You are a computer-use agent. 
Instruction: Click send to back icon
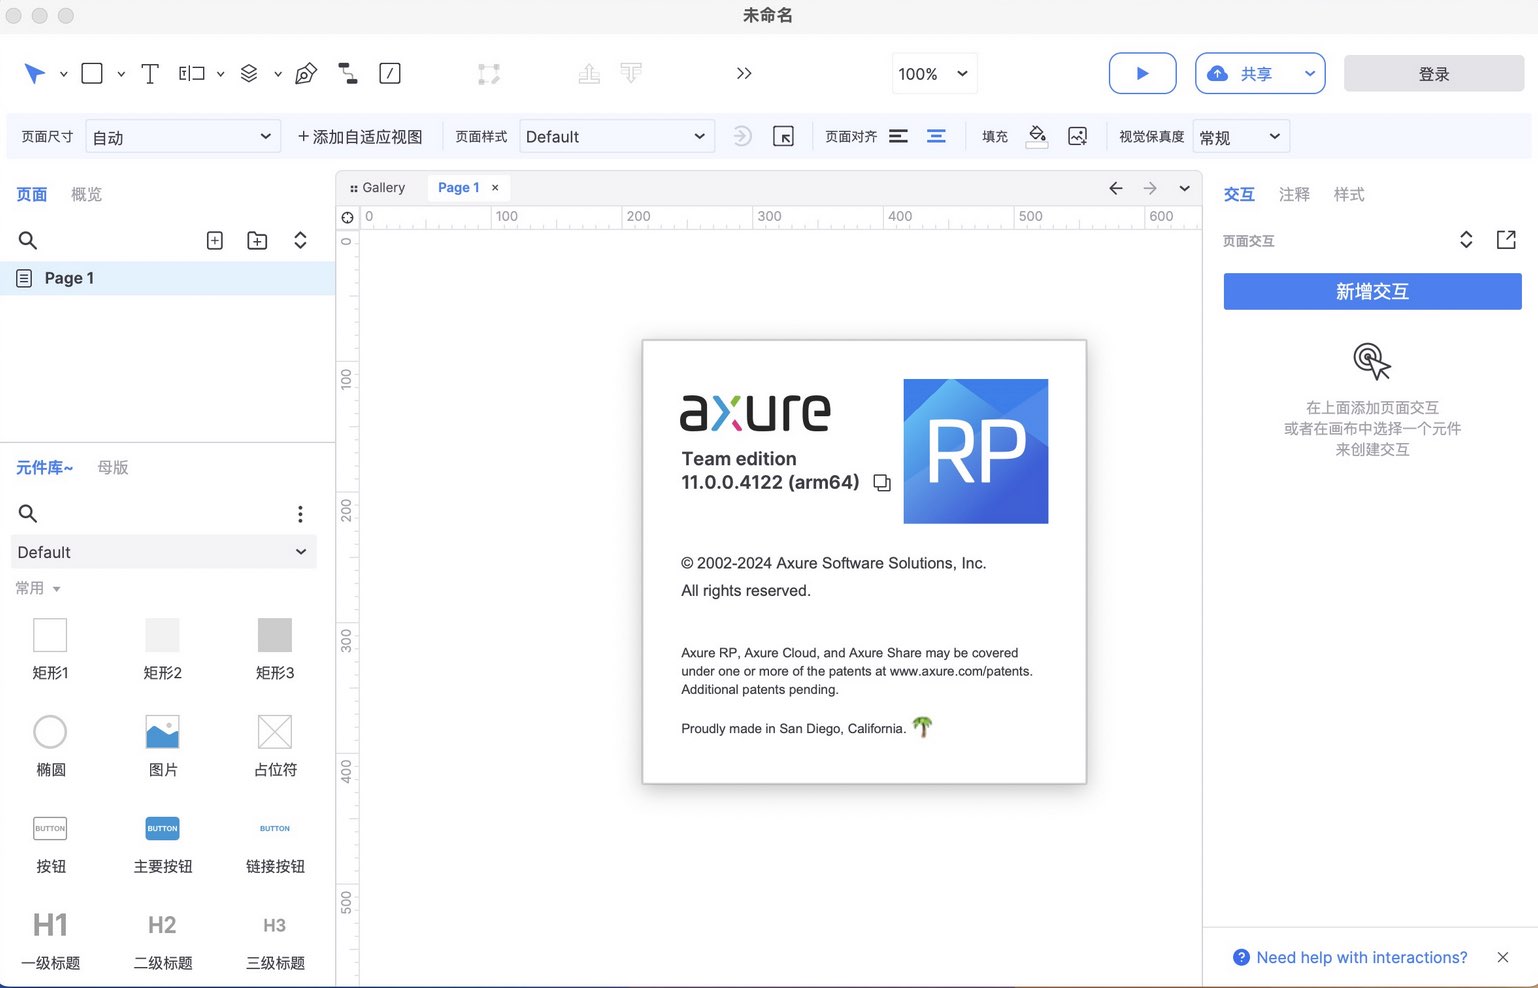pos(631,73)
